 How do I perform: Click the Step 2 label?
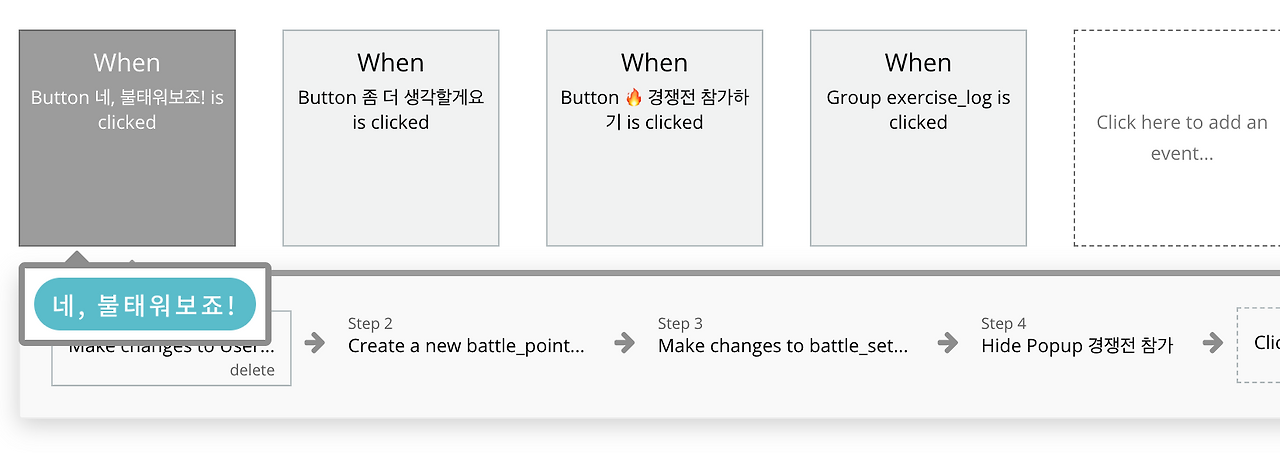coord(370,323)
